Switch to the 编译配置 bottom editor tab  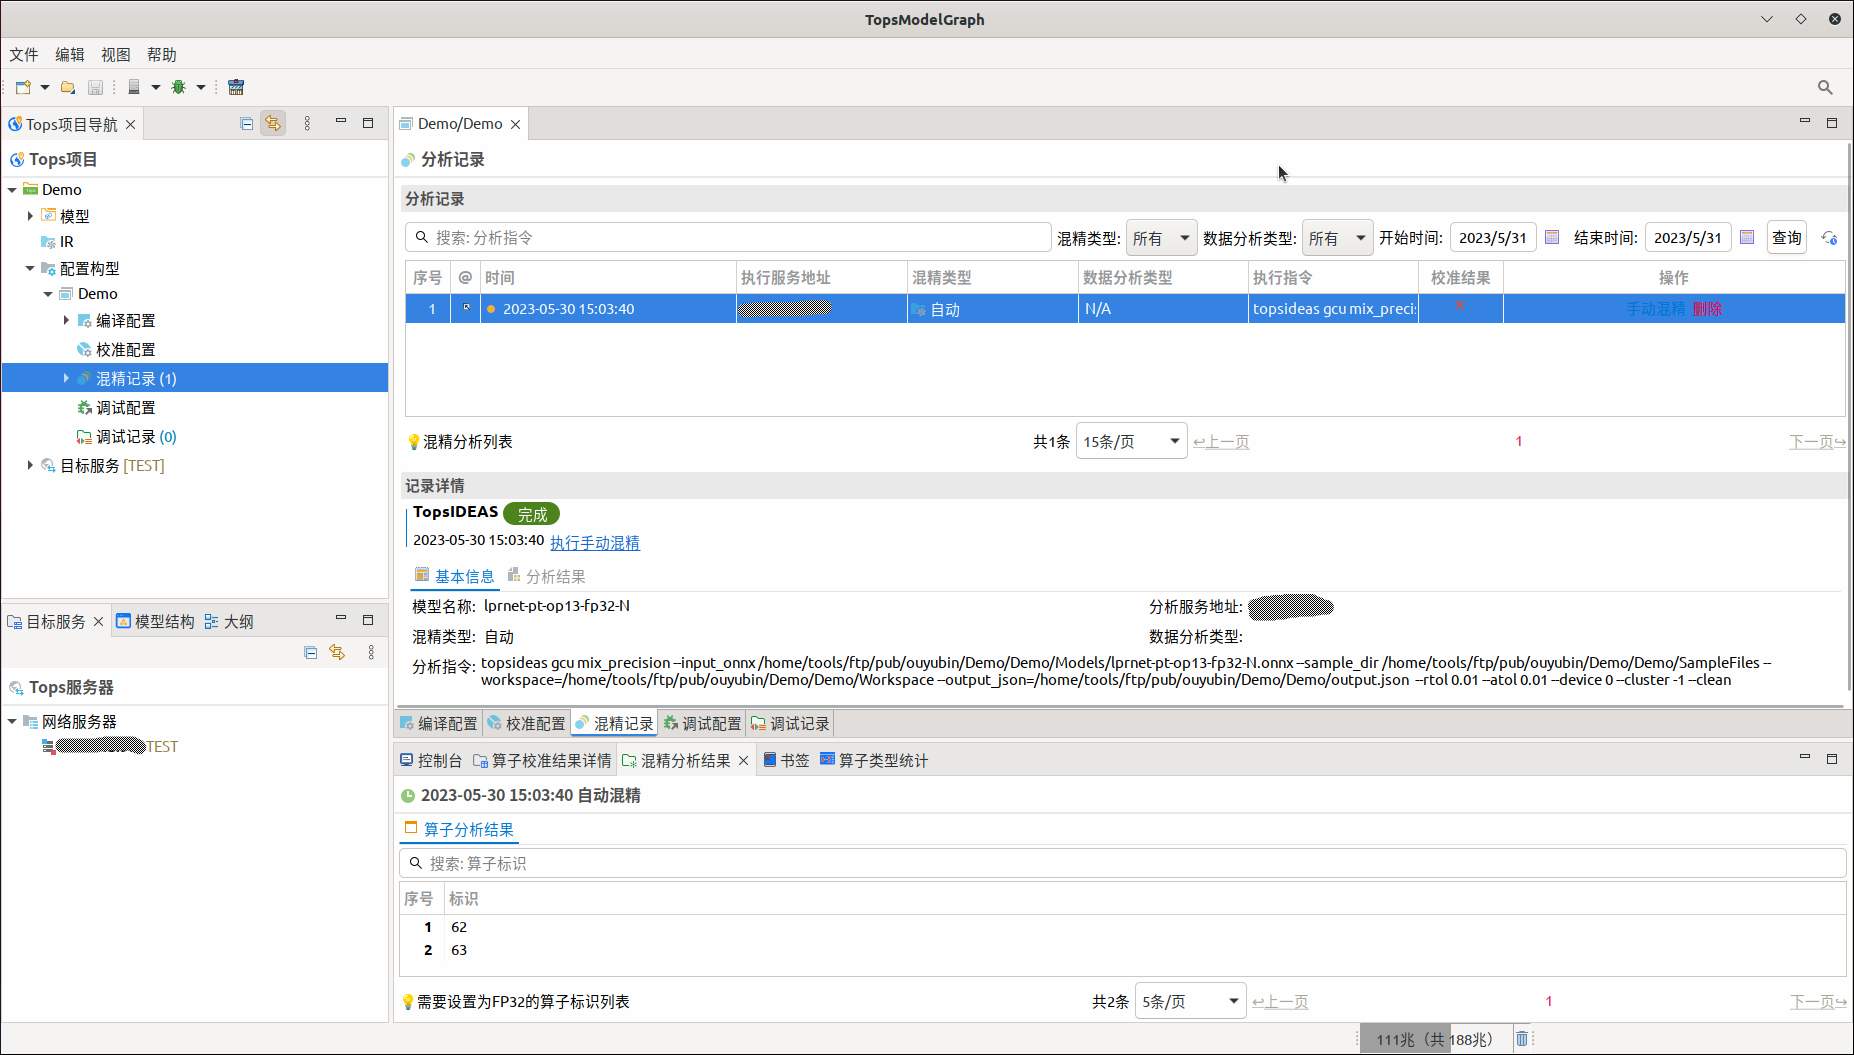tap(438, 723)
